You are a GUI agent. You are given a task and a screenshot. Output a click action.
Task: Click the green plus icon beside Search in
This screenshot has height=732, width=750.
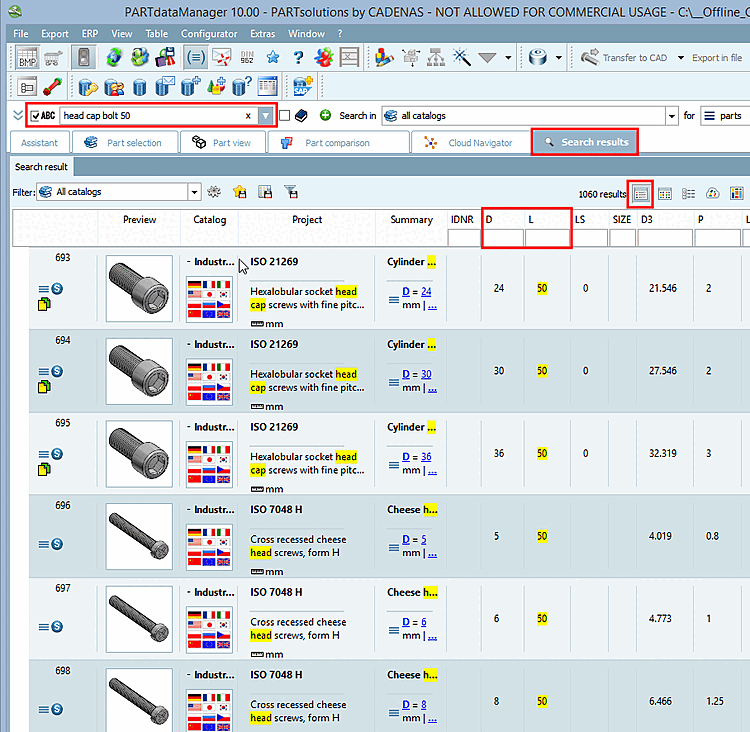(x=325, y=116)
